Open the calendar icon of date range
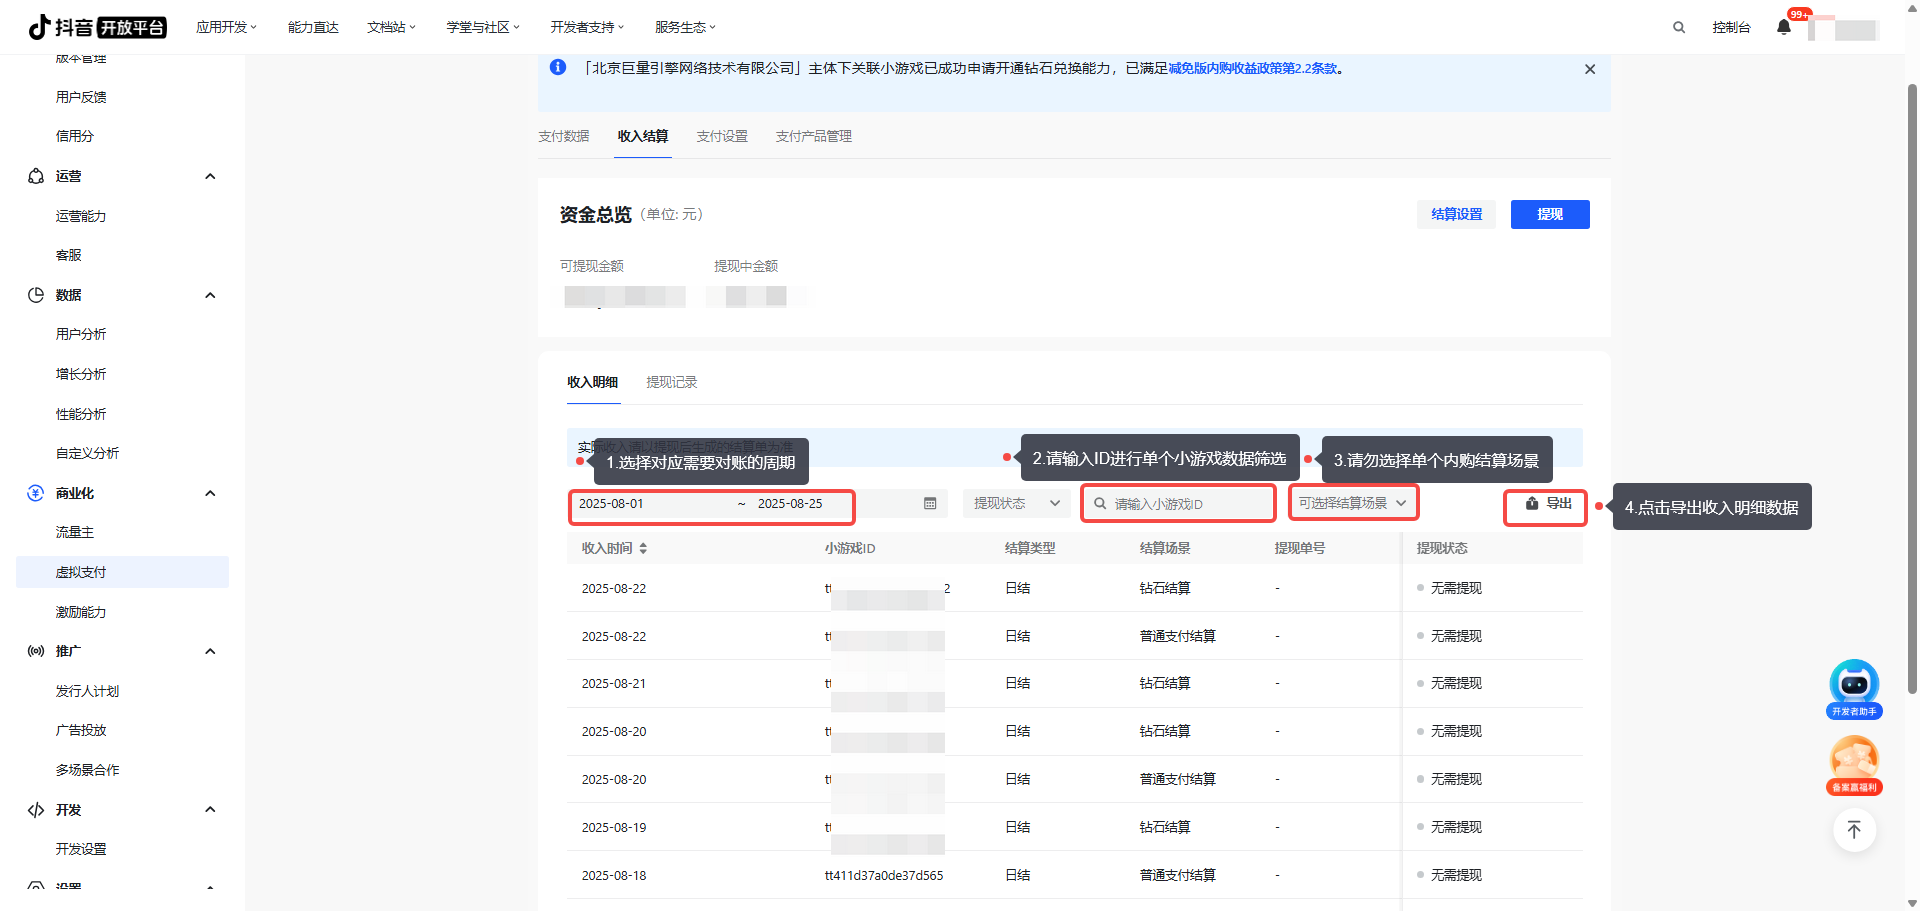The width and height of the screenshot is (1920, 911). click(x=930, y=504)
